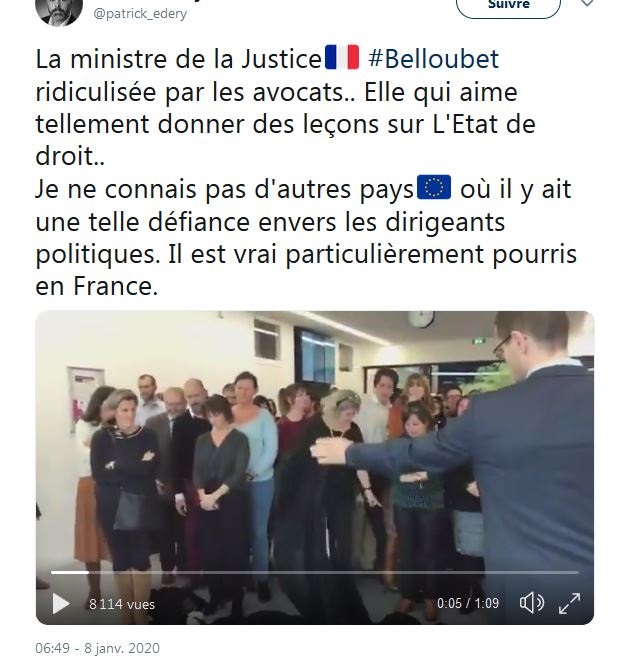Screen dimensions: 621x667
Task: Click the played portion of progress bar
Action: click(70, 573)
